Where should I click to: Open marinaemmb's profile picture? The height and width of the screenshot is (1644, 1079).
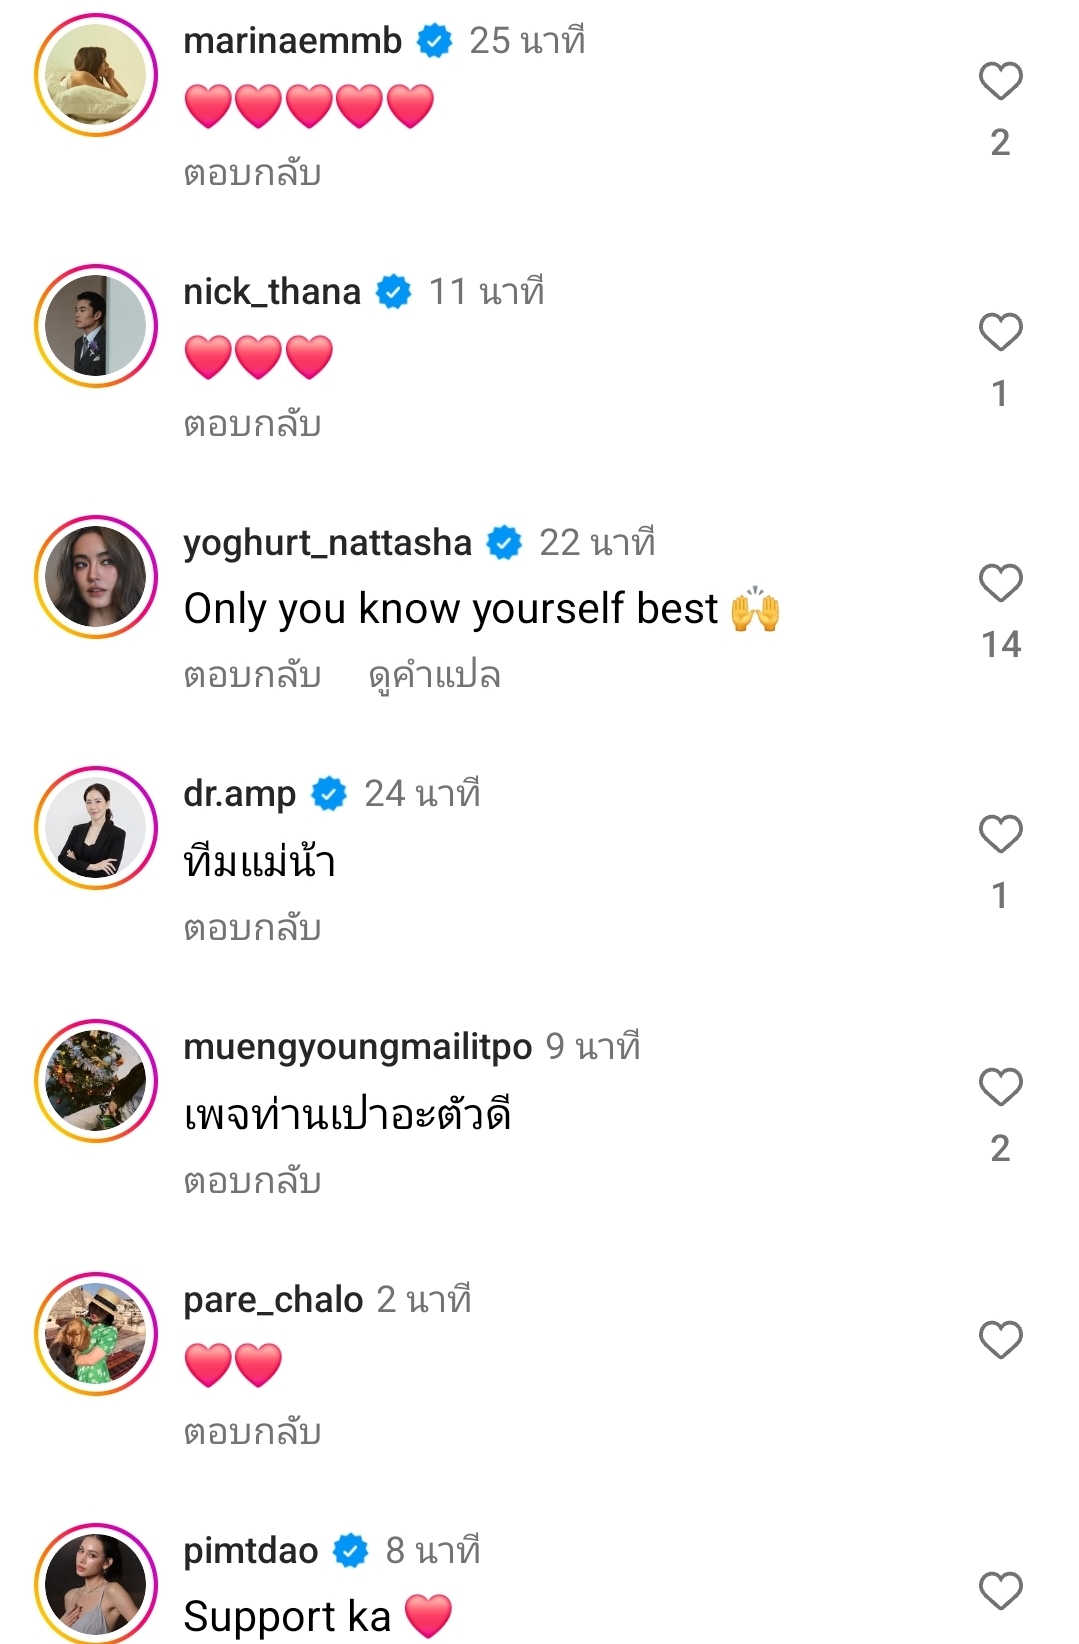(x=96, y=75)
